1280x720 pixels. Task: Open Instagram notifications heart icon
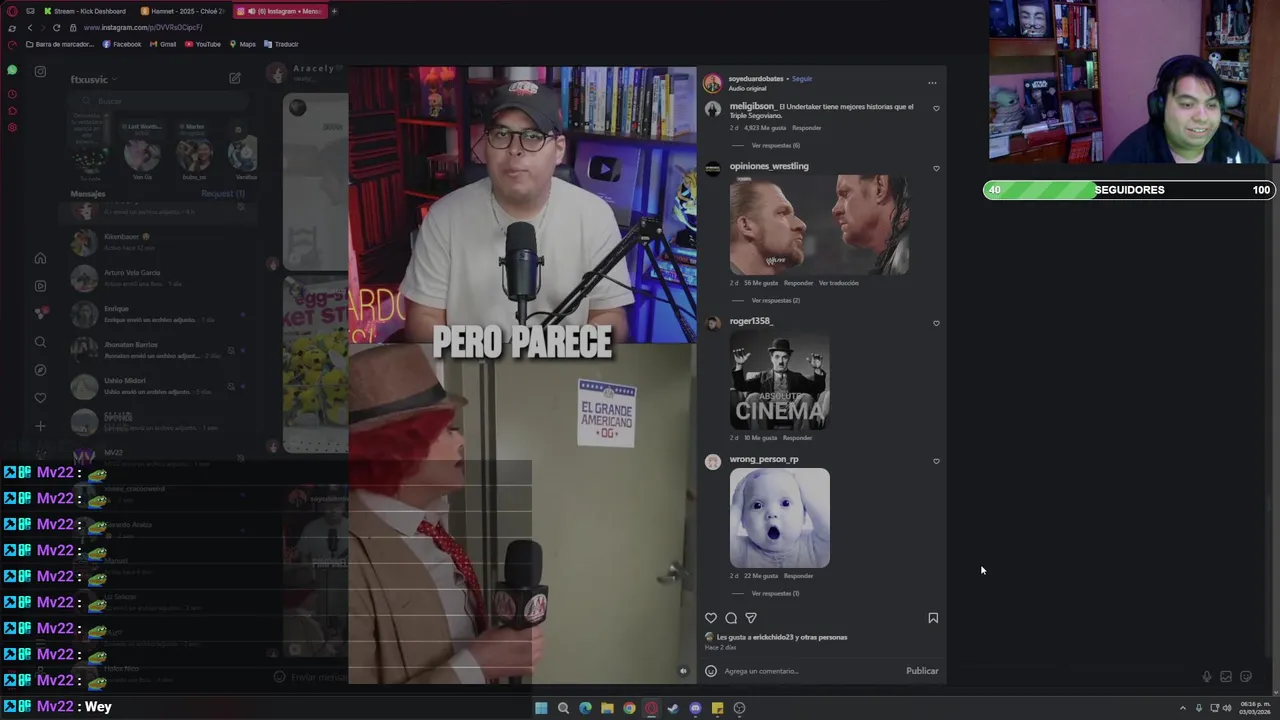40,398
